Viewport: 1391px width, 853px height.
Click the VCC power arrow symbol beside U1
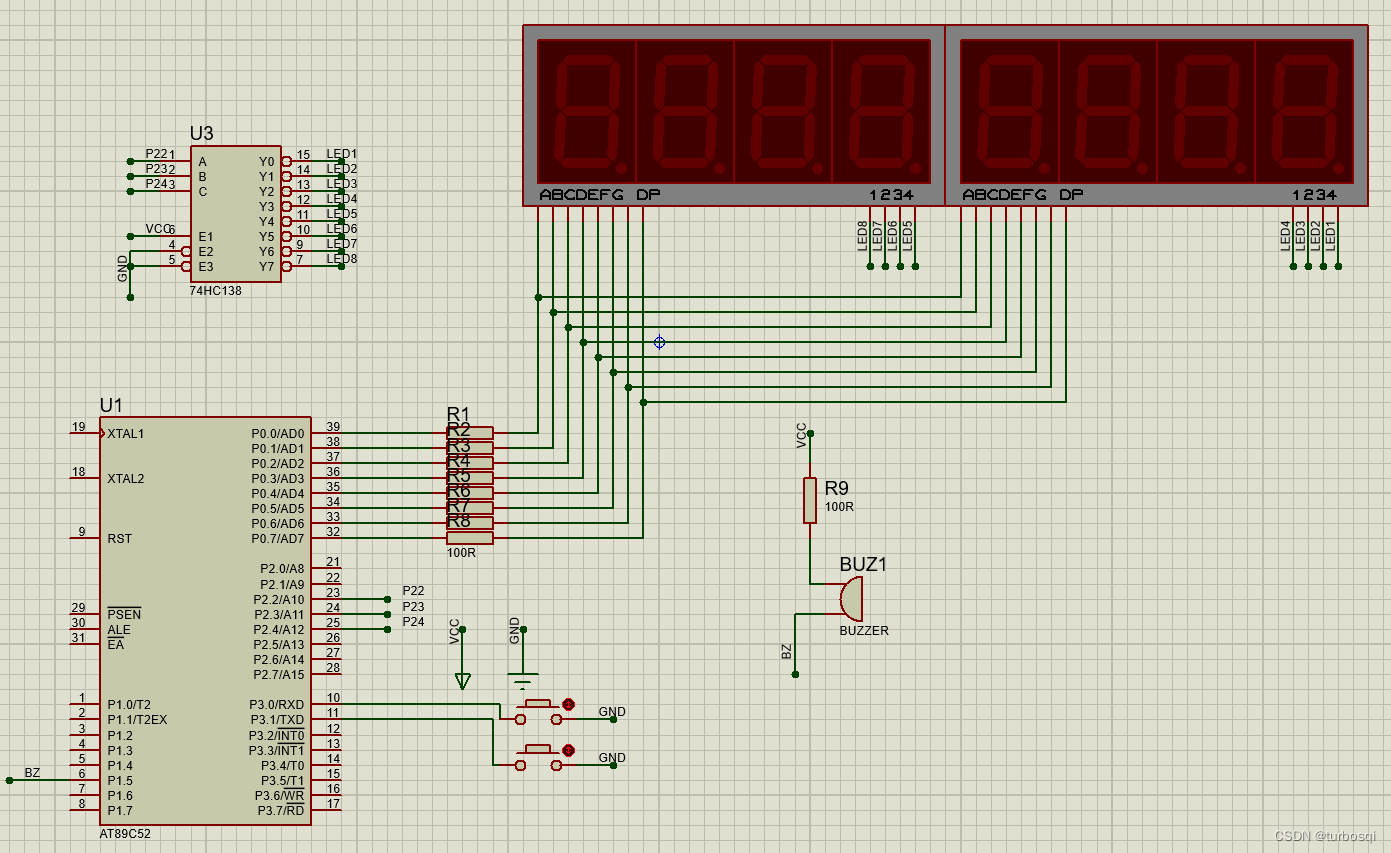pos(462,681)
